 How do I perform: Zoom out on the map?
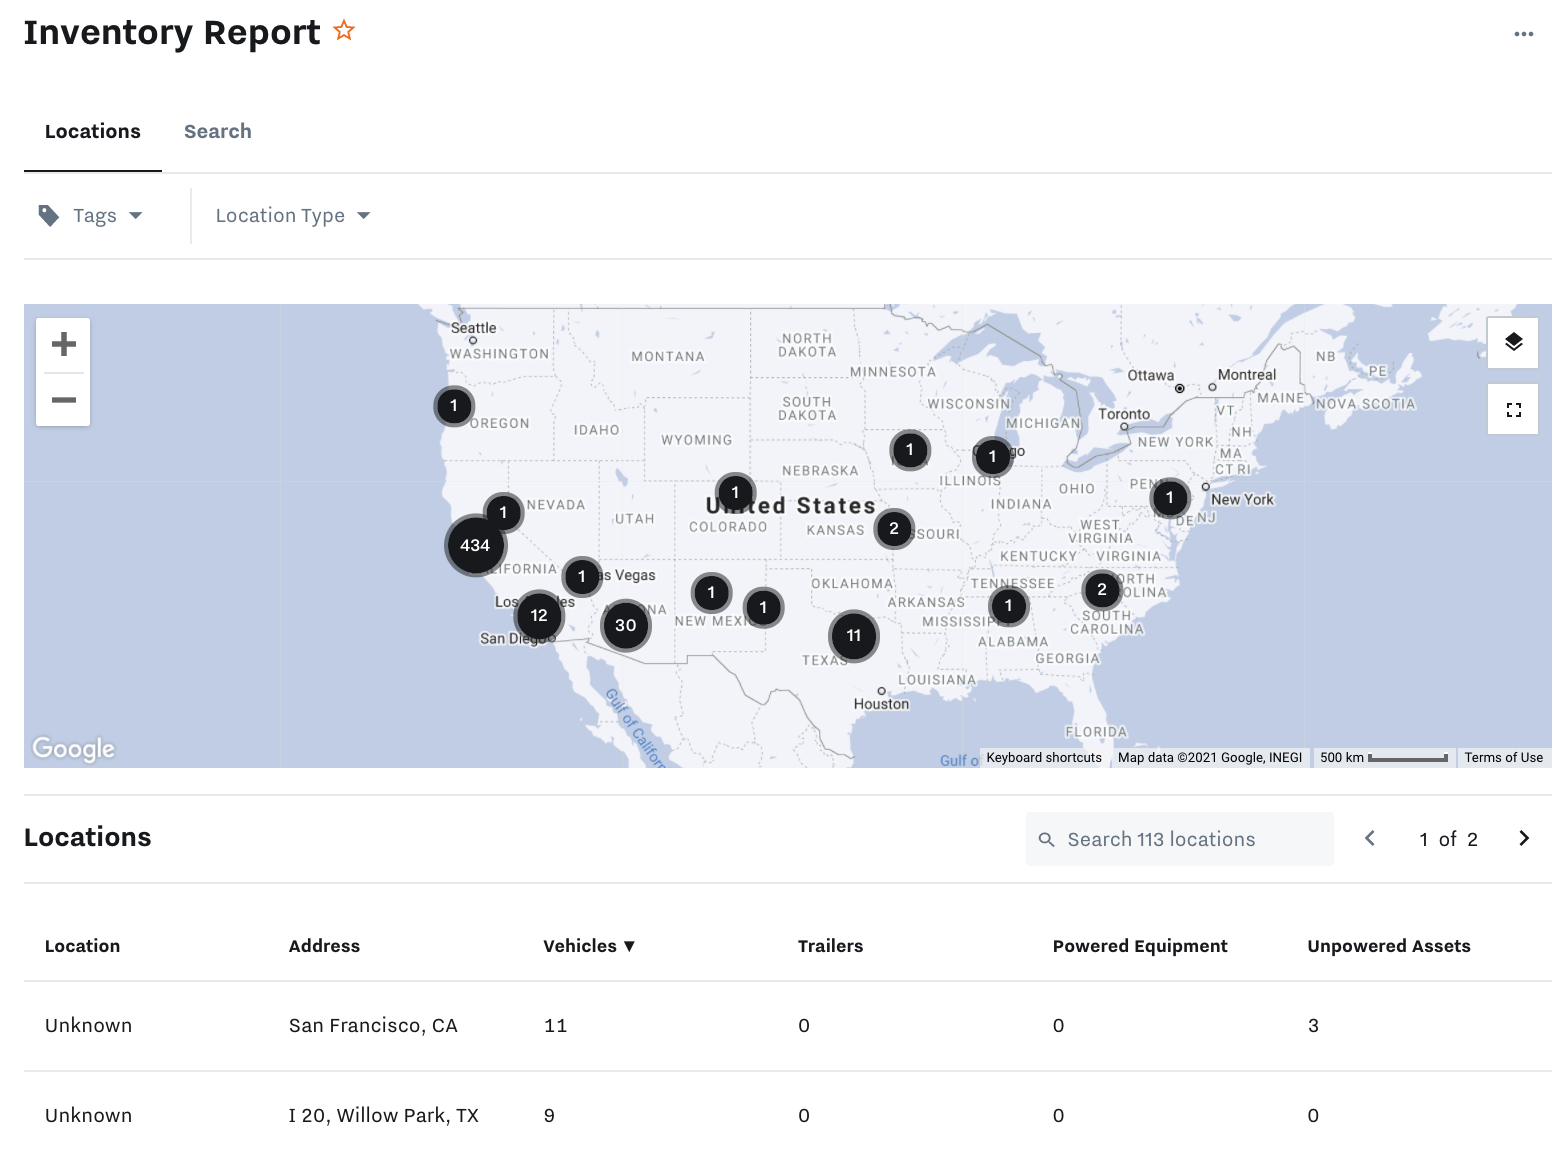pyautogui.click(x=63, y=400)
